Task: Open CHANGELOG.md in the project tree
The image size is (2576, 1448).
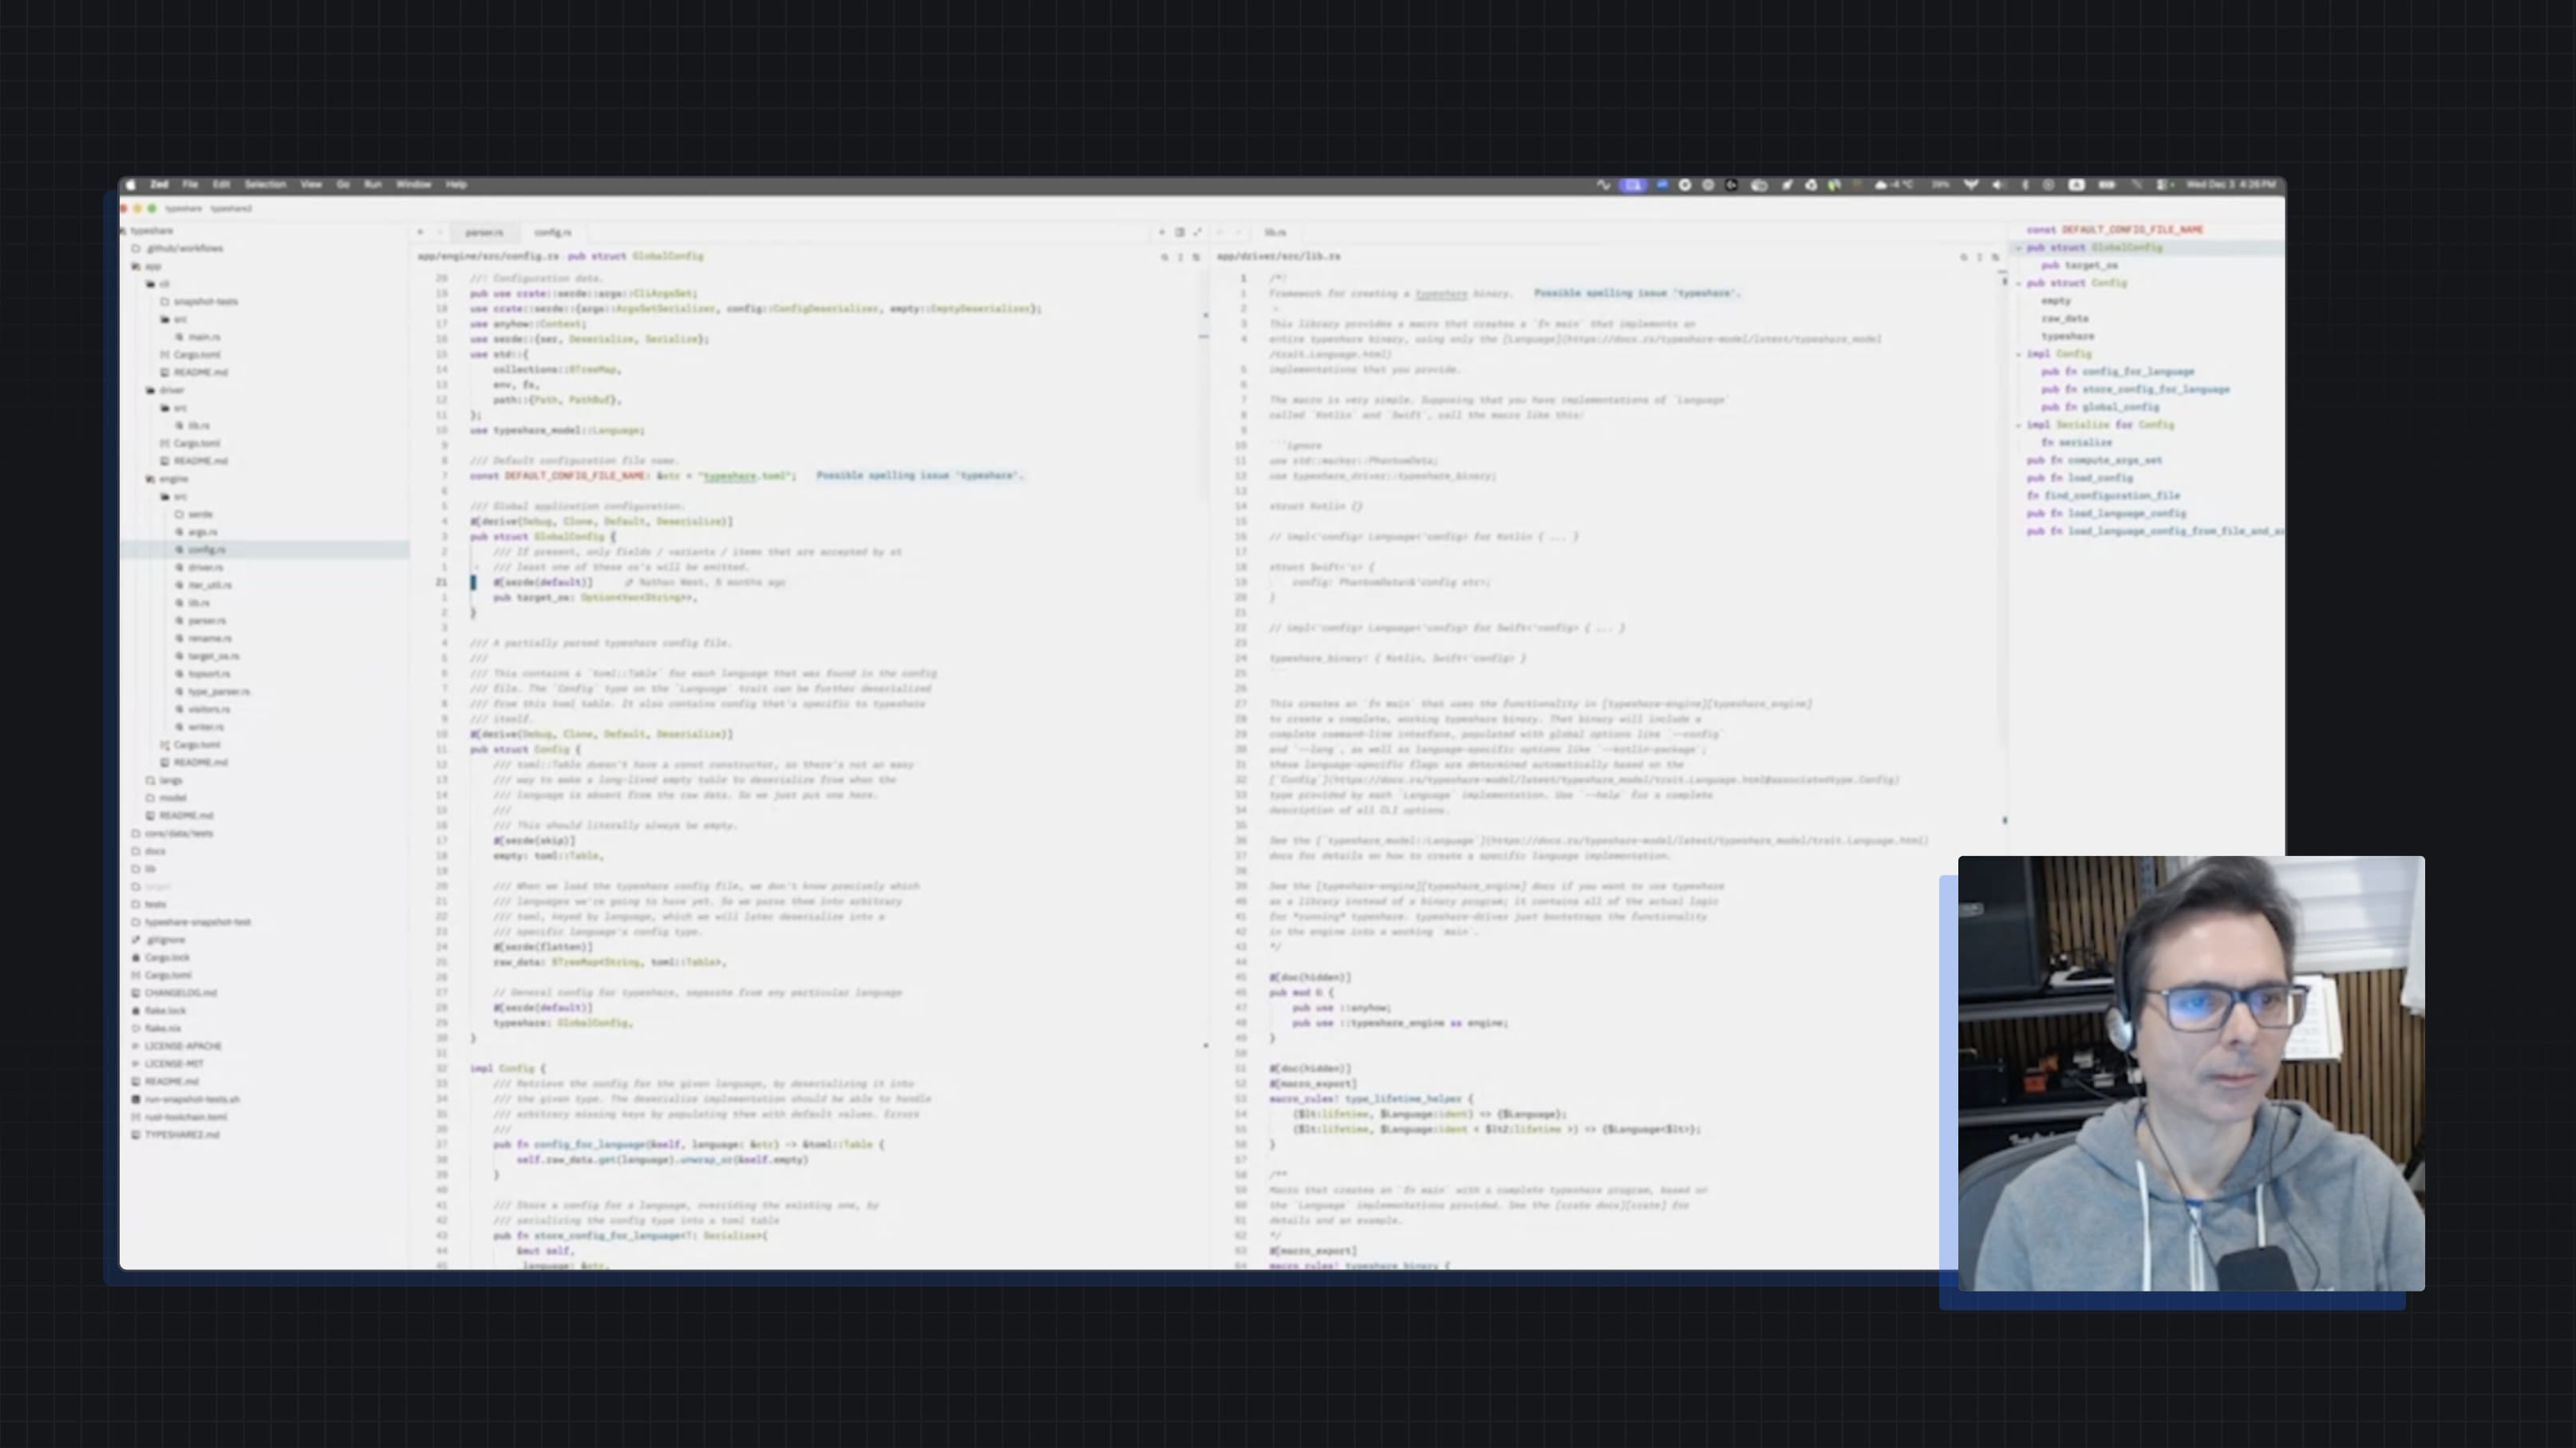Action: (180, 993)
